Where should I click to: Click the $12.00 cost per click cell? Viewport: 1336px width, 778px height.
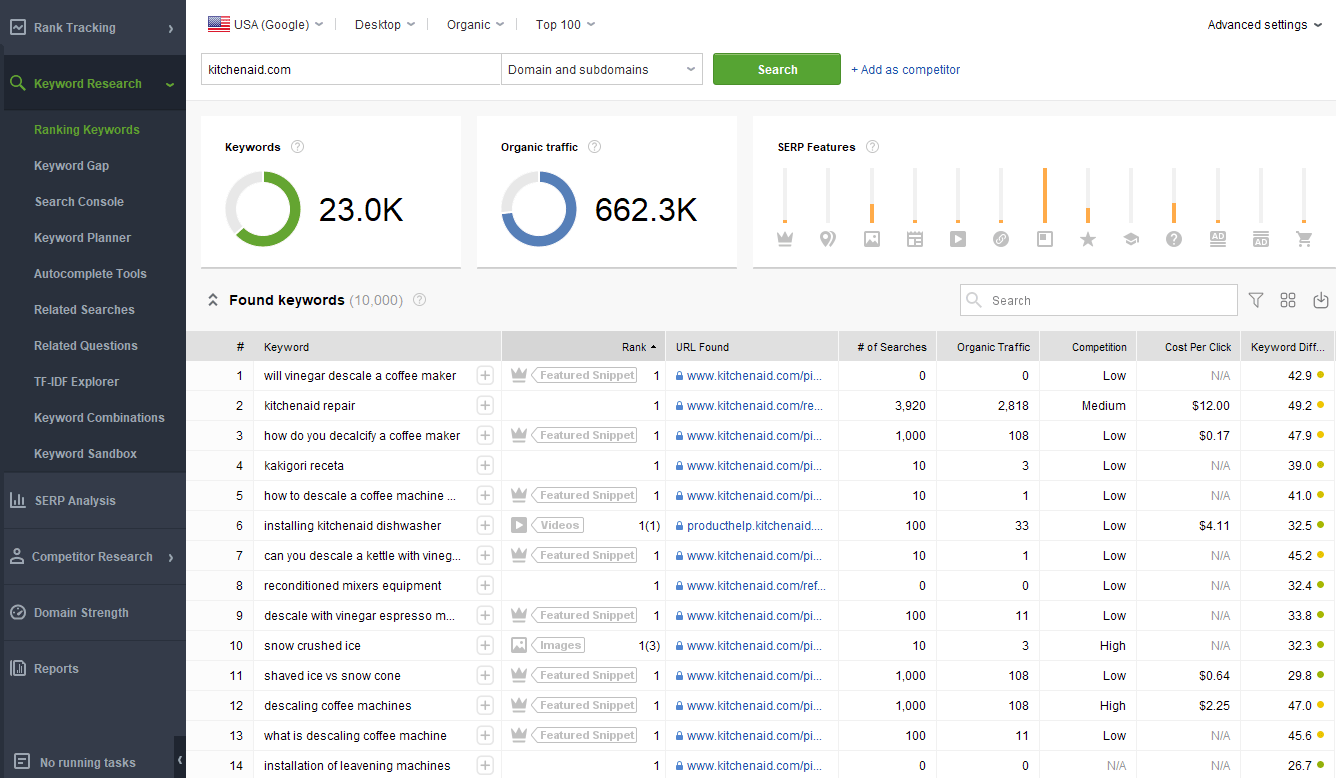pos(1189,406)
